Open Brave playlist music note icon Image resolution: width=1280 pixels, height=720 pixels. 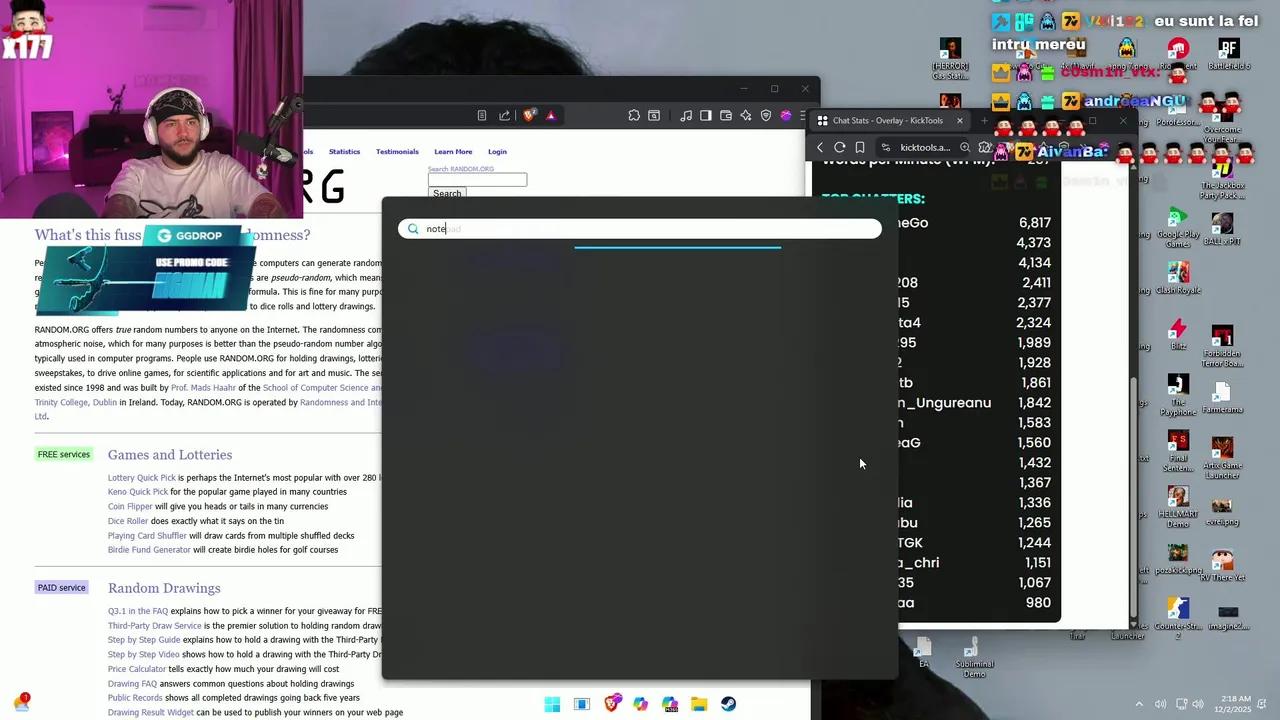(686, 116)
